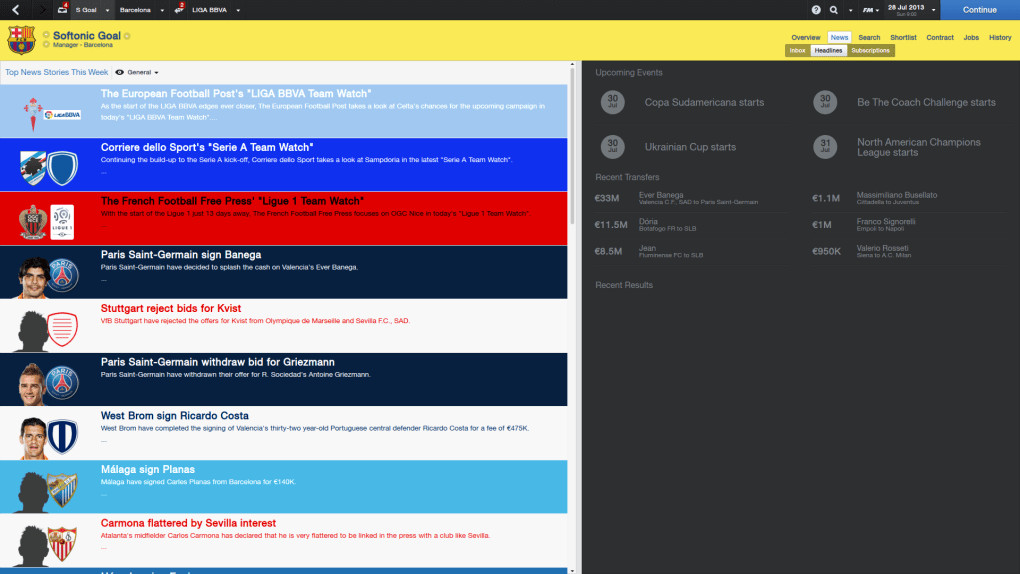Open 'Paris Saint-Germain sign Banega' headline
Viewport: 1020px width, 574px height.
tap(181, 255)
